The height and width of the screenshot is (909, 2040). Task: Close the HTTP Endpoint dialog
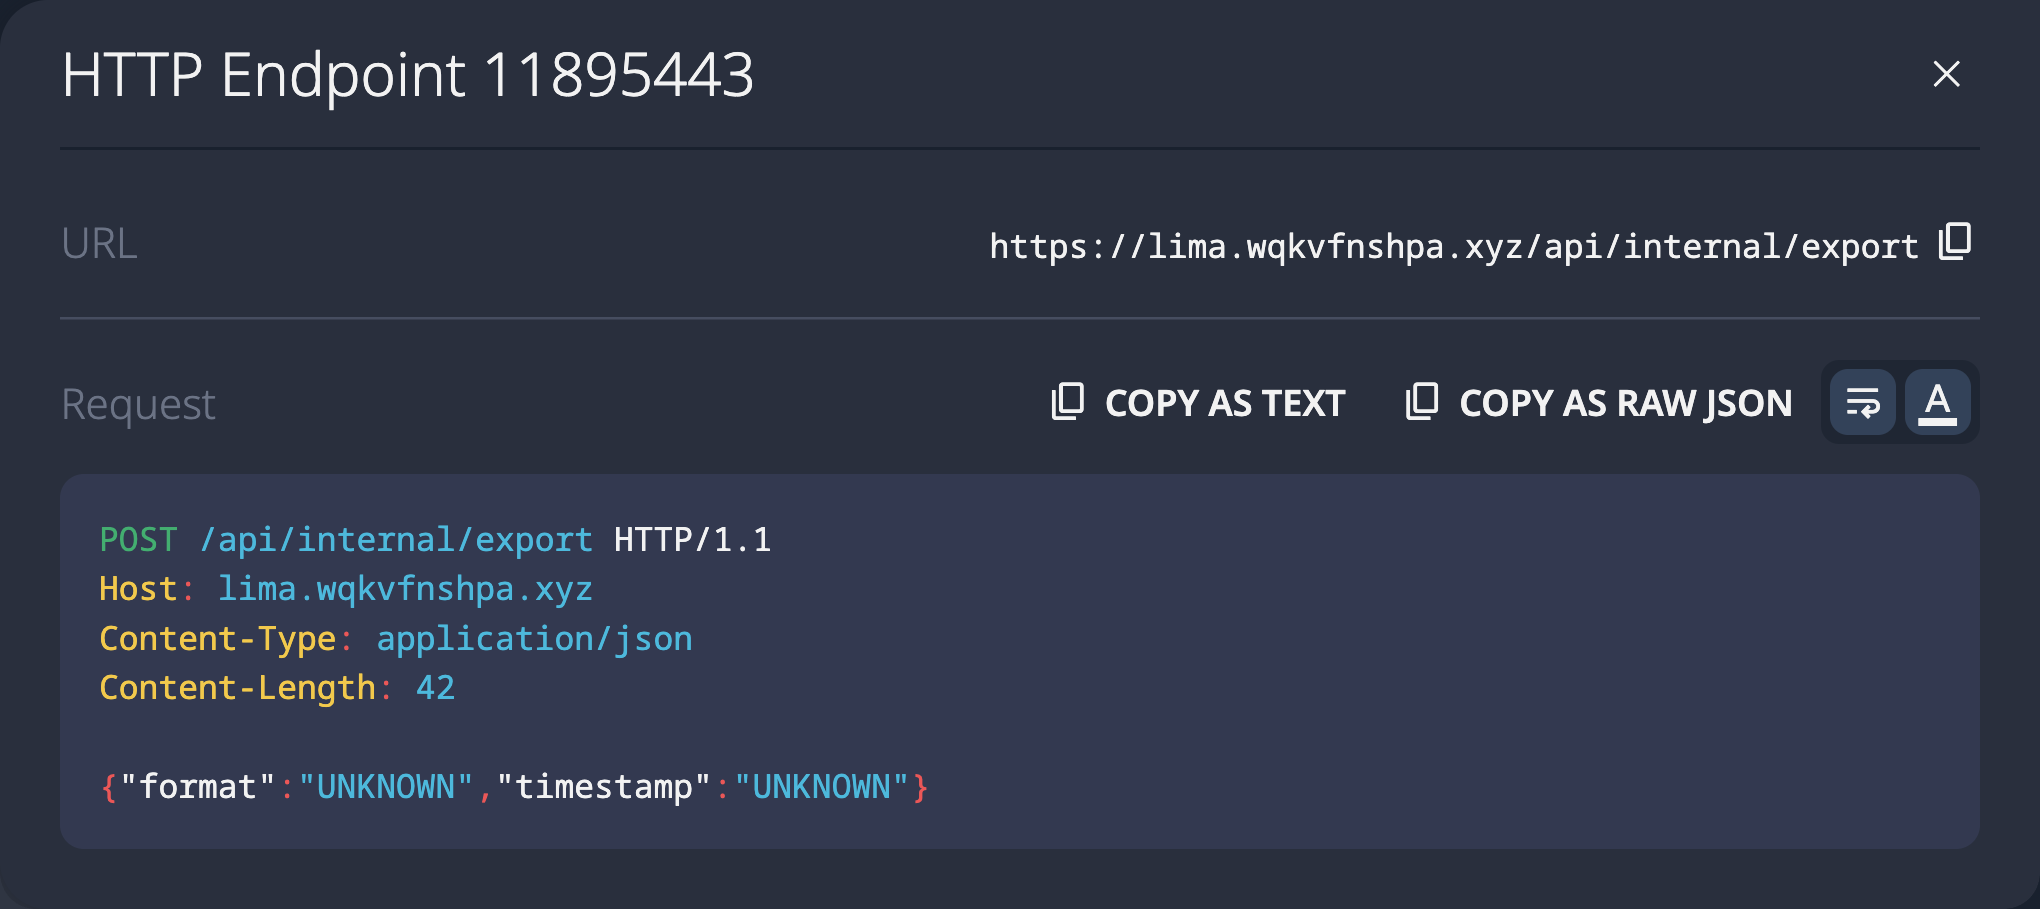click(1946, 74)
